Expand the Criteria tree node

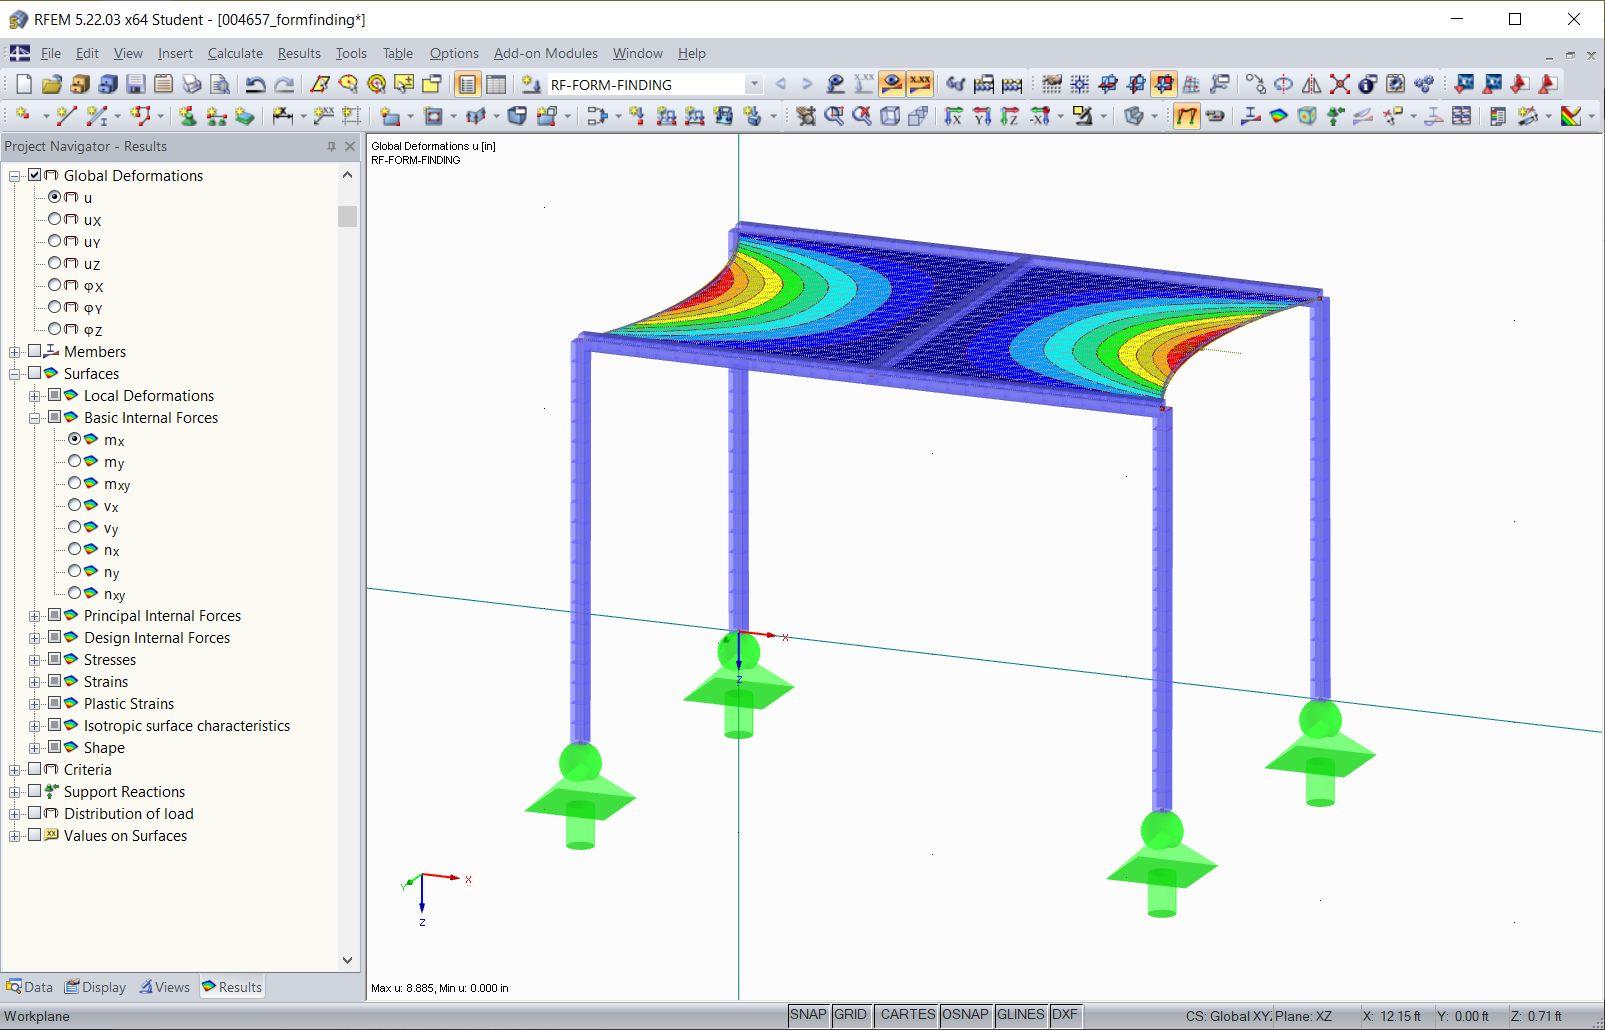pos(15,770)
